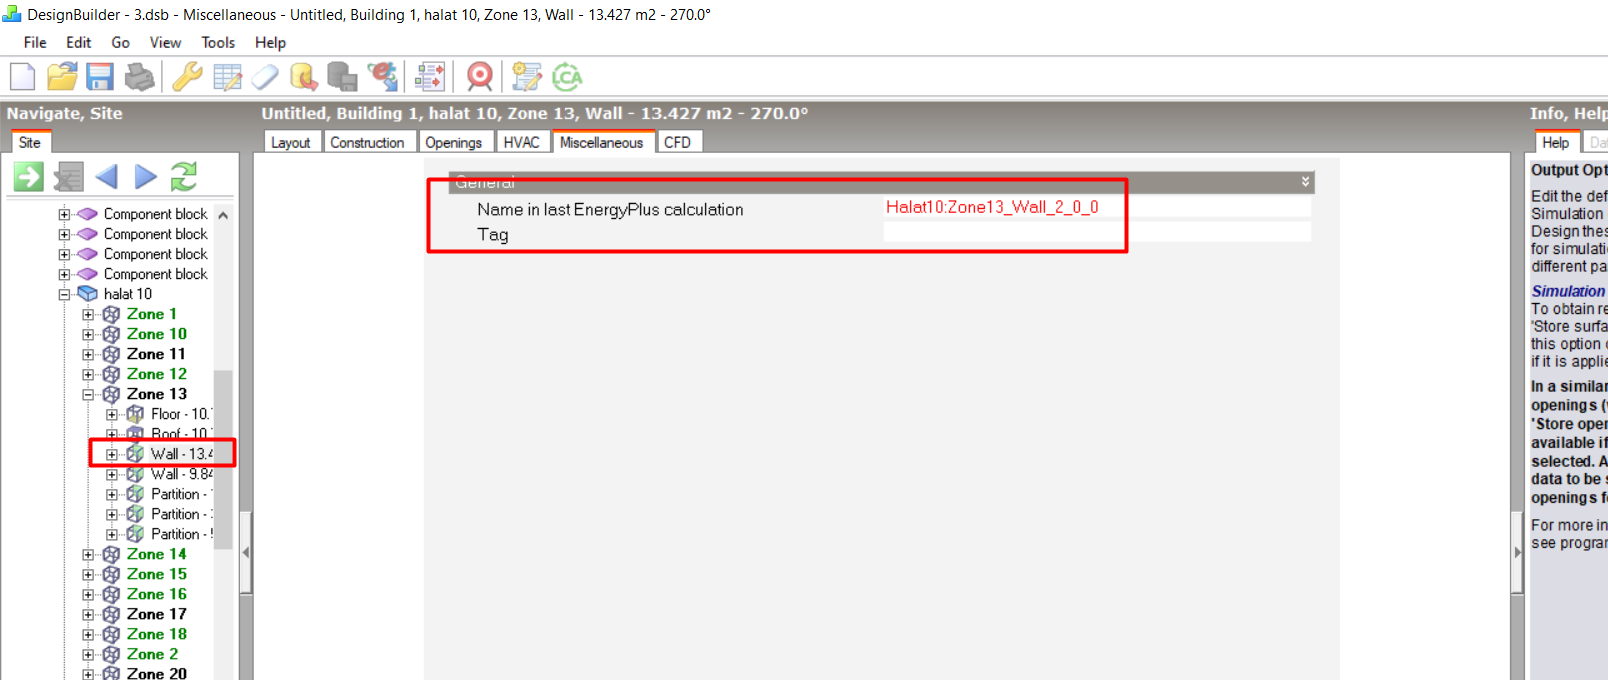
Task: Open options using the yellow wrench icon
Action: [187, 77]
